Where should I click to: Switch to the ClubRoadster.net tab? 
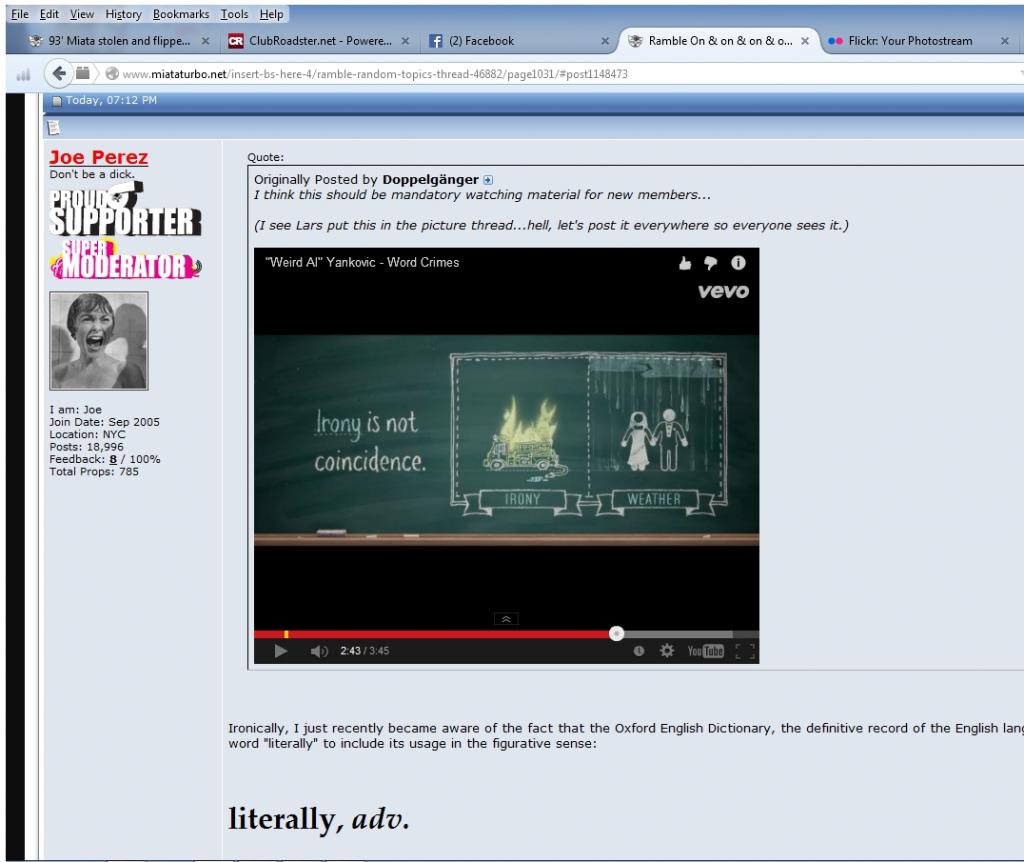[x=320, y=40]
